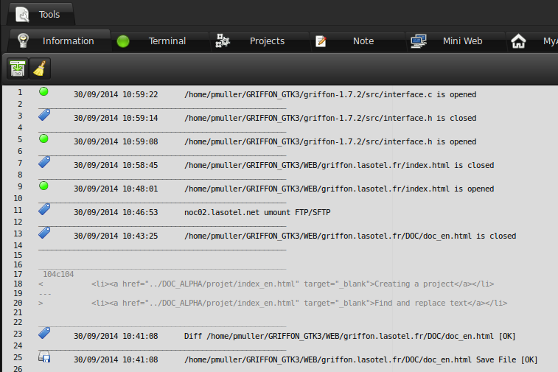Click timestamp 30/09/2014 10:48:01

(x=116, y=189)
